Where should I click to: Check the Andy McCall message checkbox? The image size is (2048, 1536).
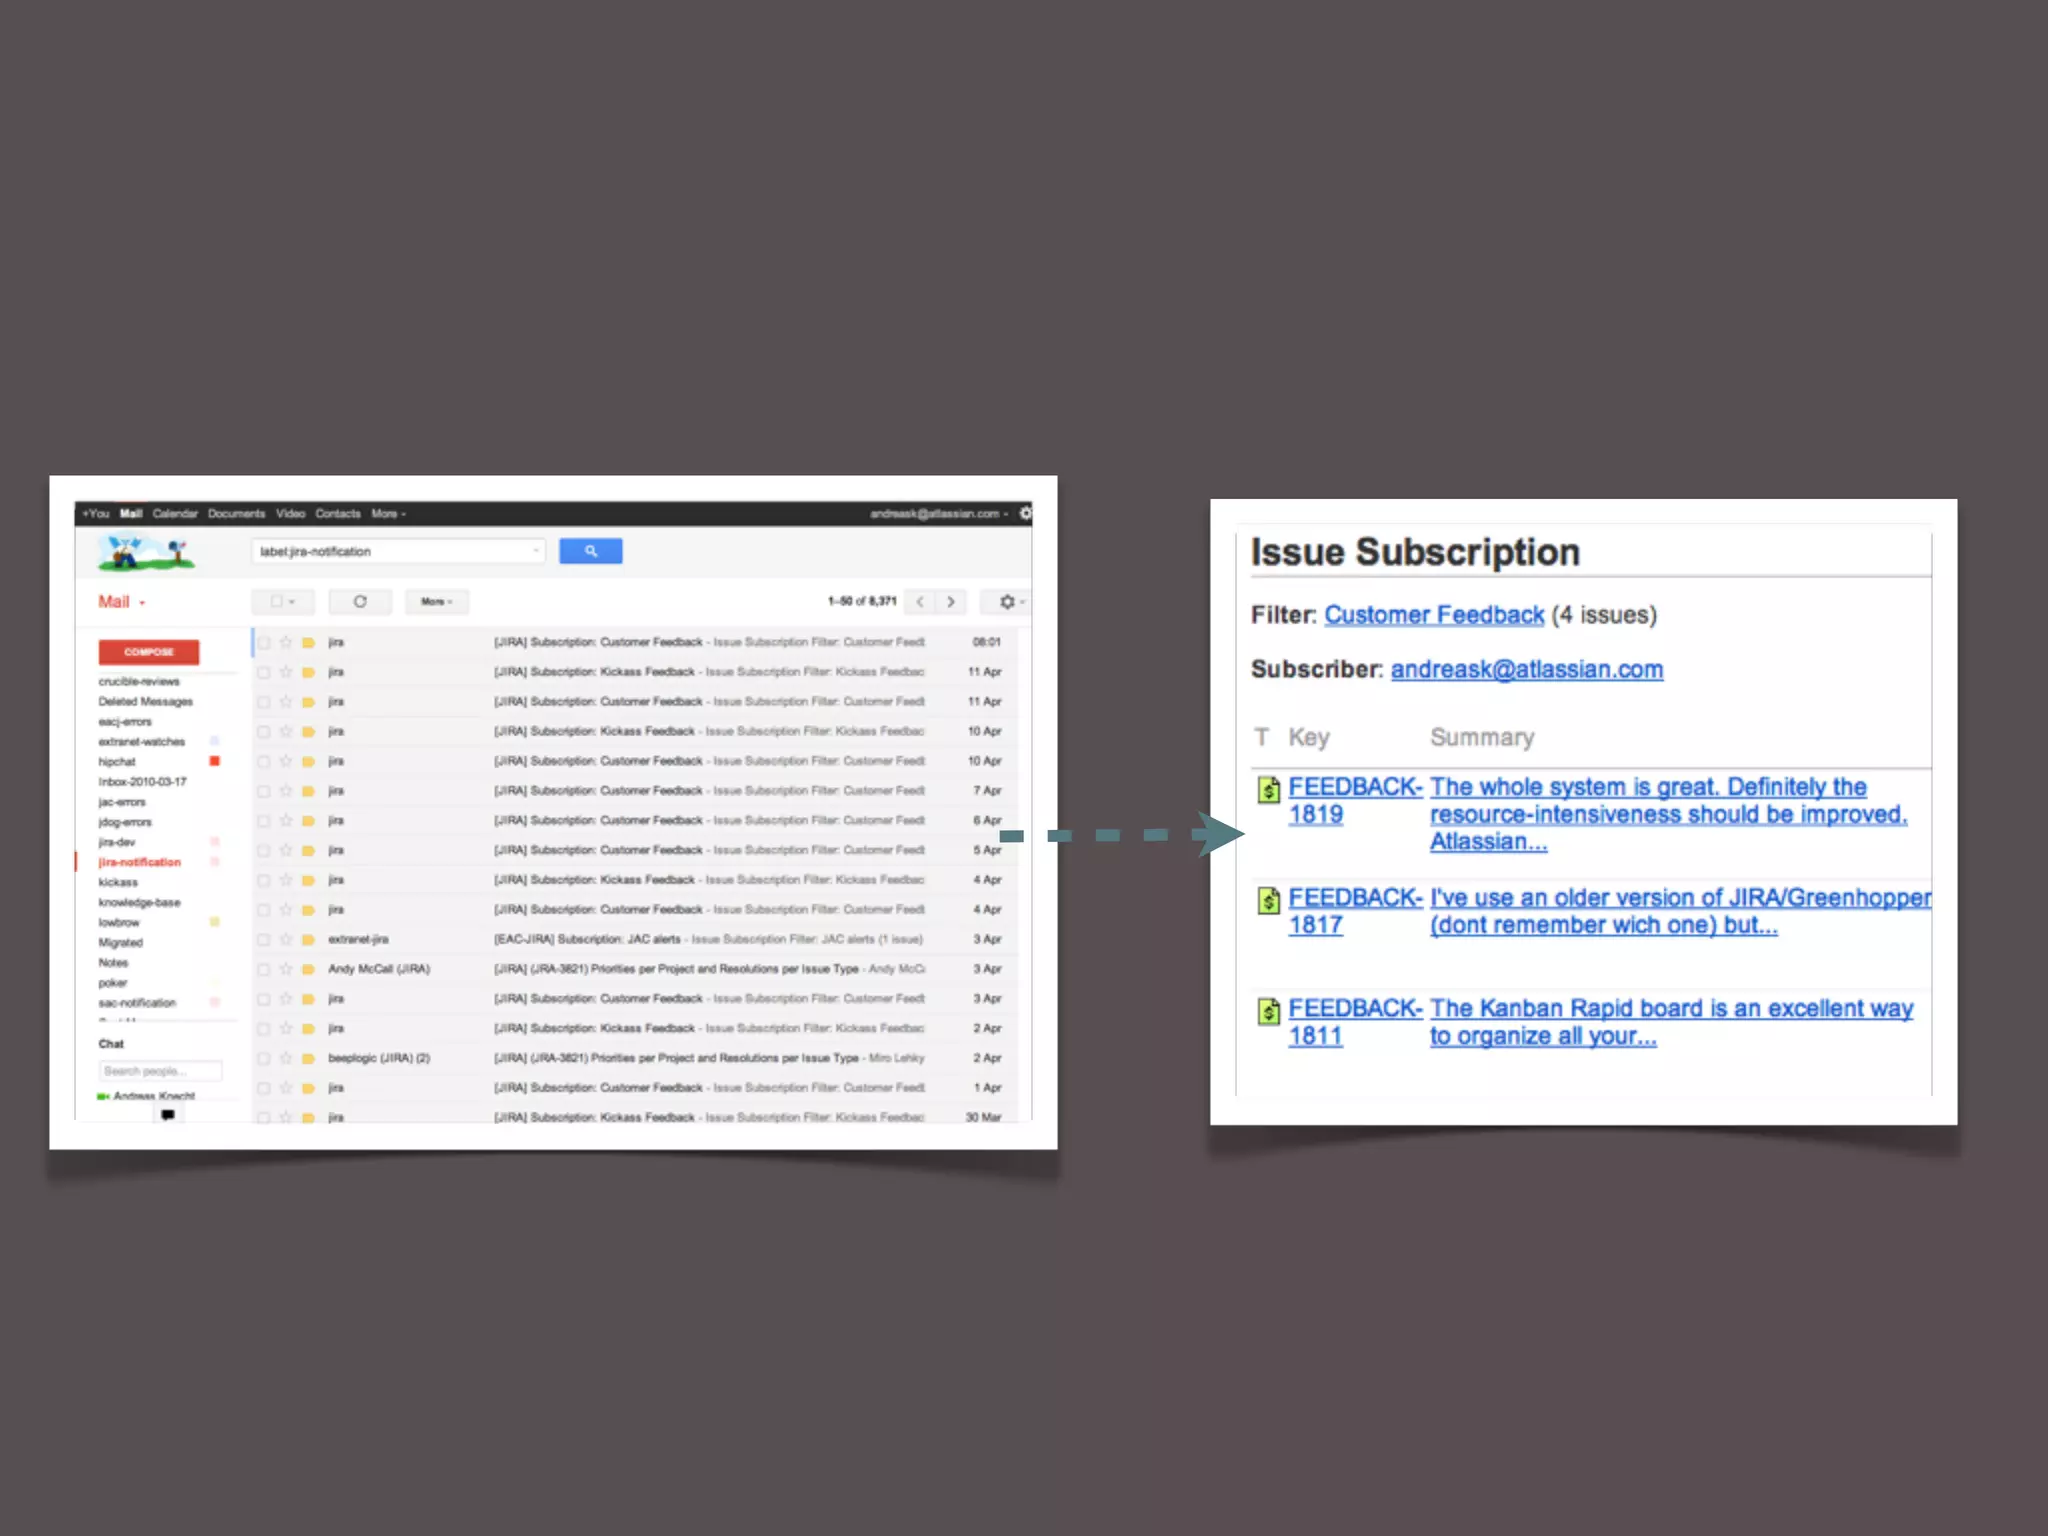264,969
